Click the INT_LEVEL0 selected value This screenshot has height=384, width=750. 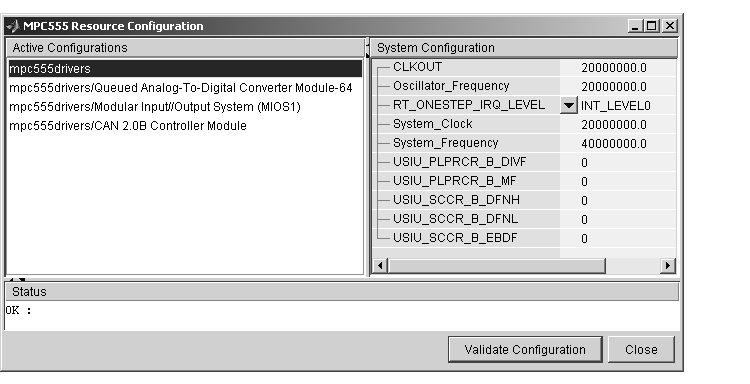point(616,106)
